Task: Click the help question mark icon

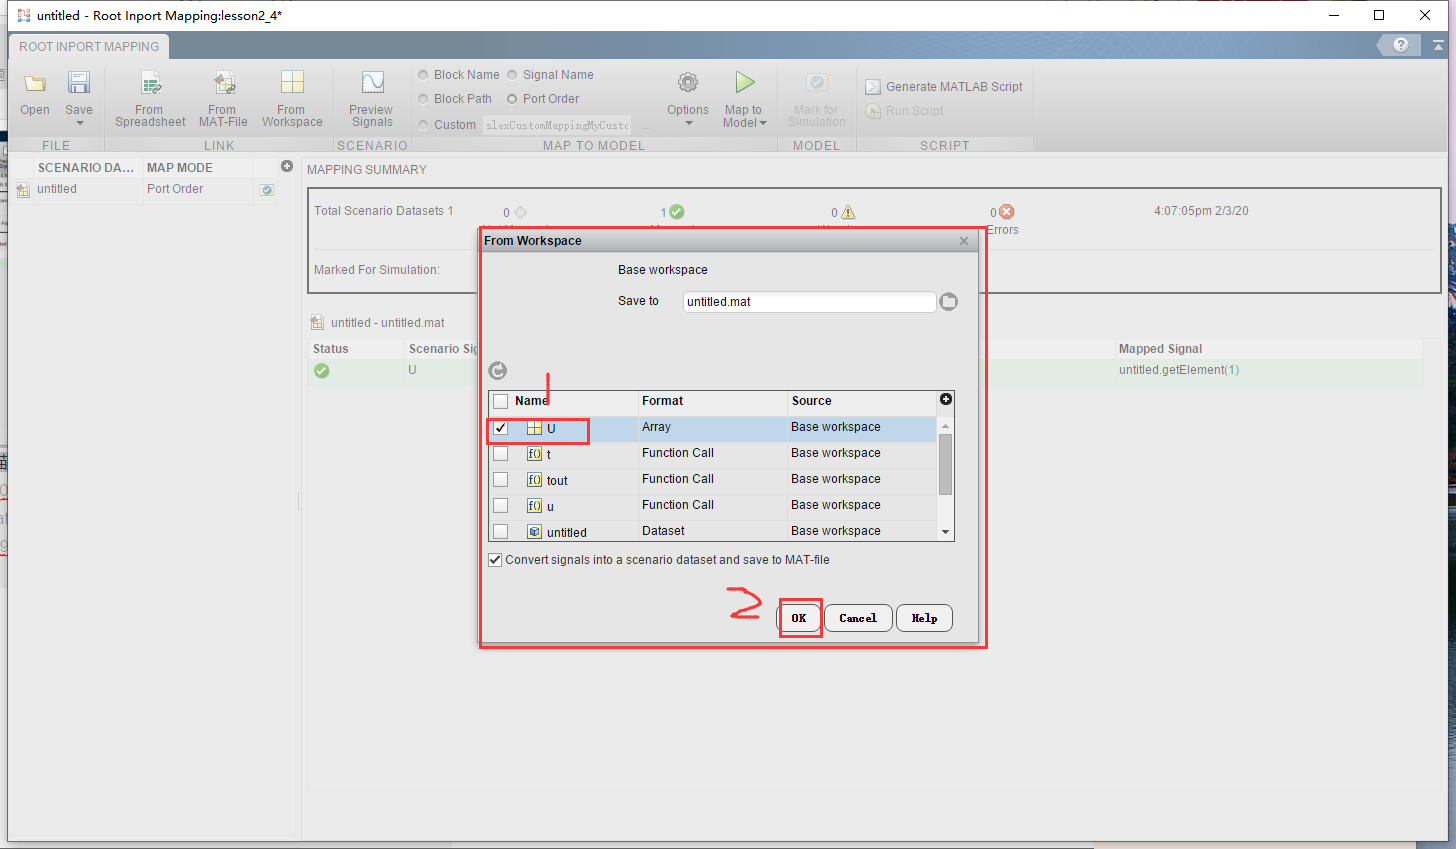Action: click(x=1399, y=45)
